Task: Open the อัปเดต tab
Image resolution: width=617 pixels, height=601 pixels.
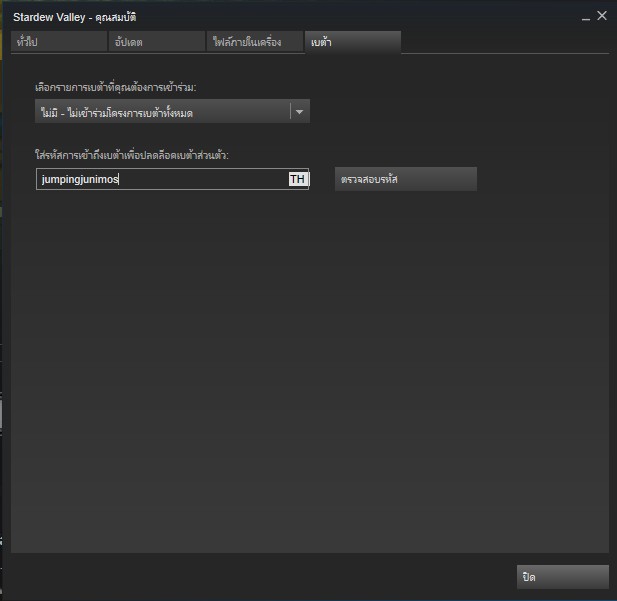Action: (x=157, y=42)
